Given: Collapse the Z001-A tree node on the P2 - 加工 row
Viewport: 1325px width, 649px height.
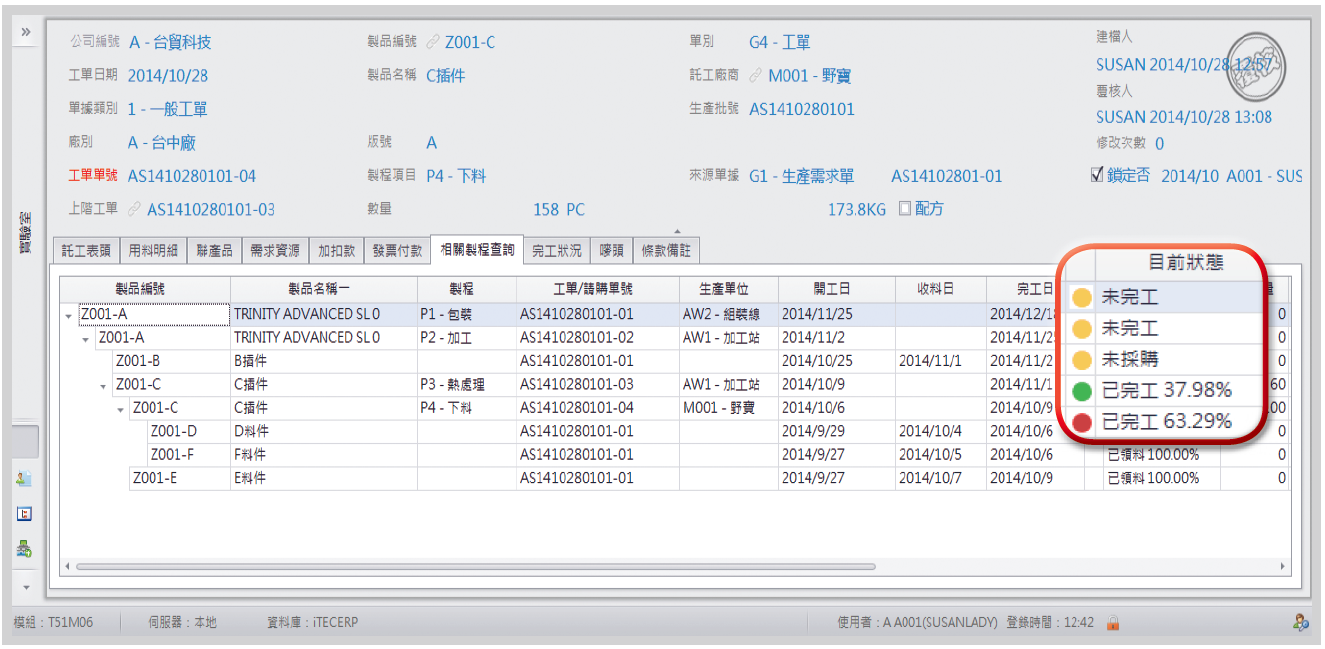Looking at the screenshot, I should [85, 339].
